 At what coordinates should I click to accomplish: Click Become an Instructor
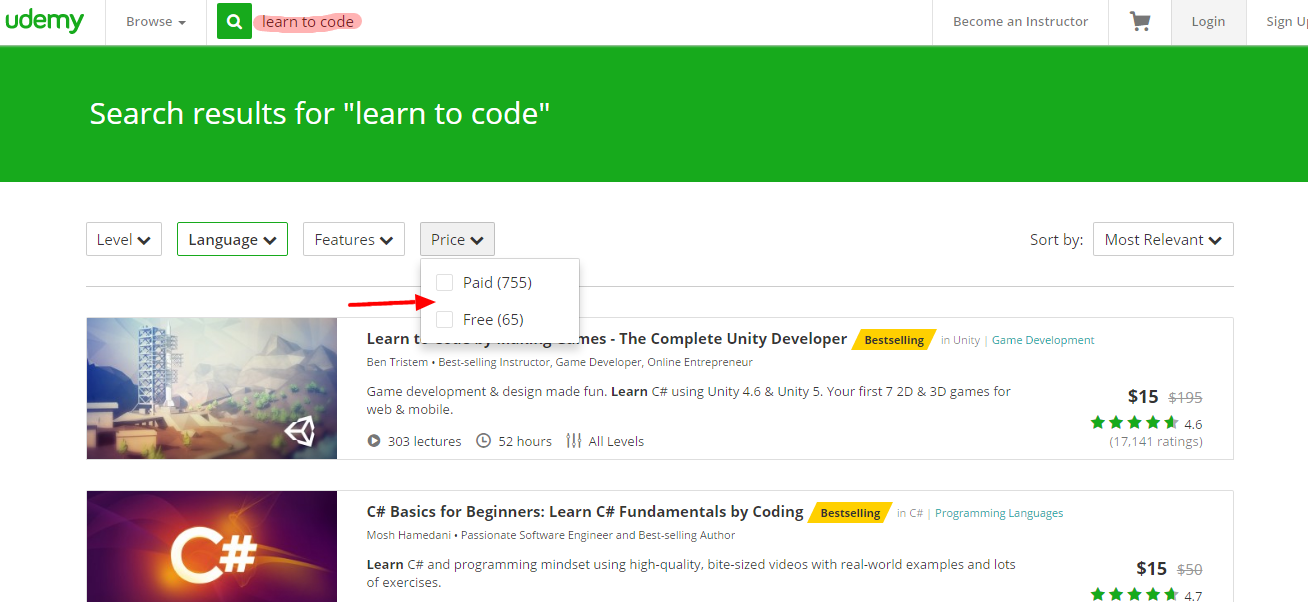[x=1020, y=22]
